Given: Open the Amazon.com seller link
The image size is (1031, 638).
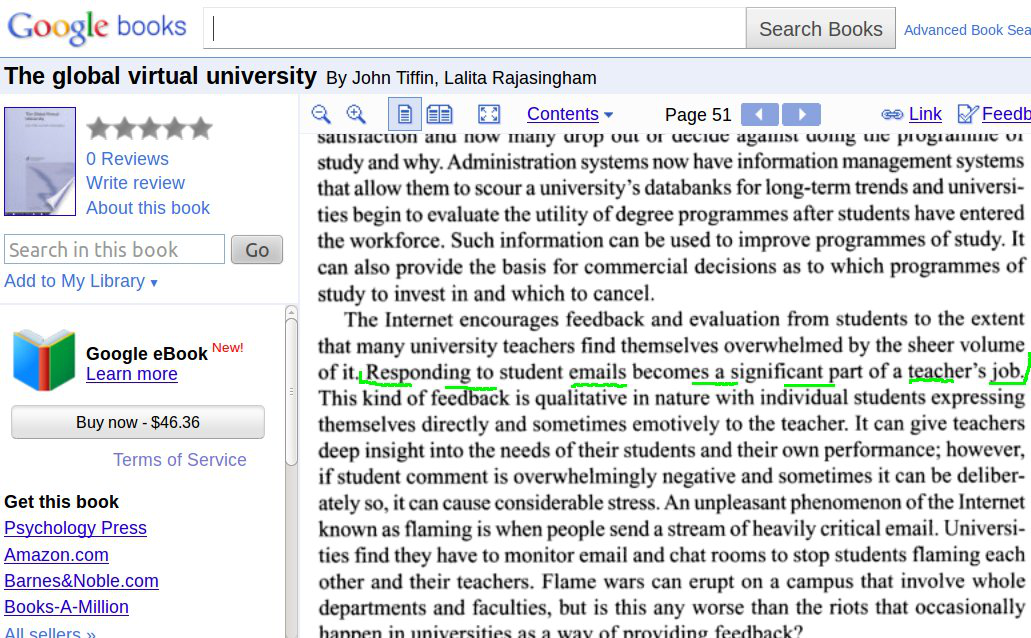Looking at the screenshot, I should click(x=56, y=555).
